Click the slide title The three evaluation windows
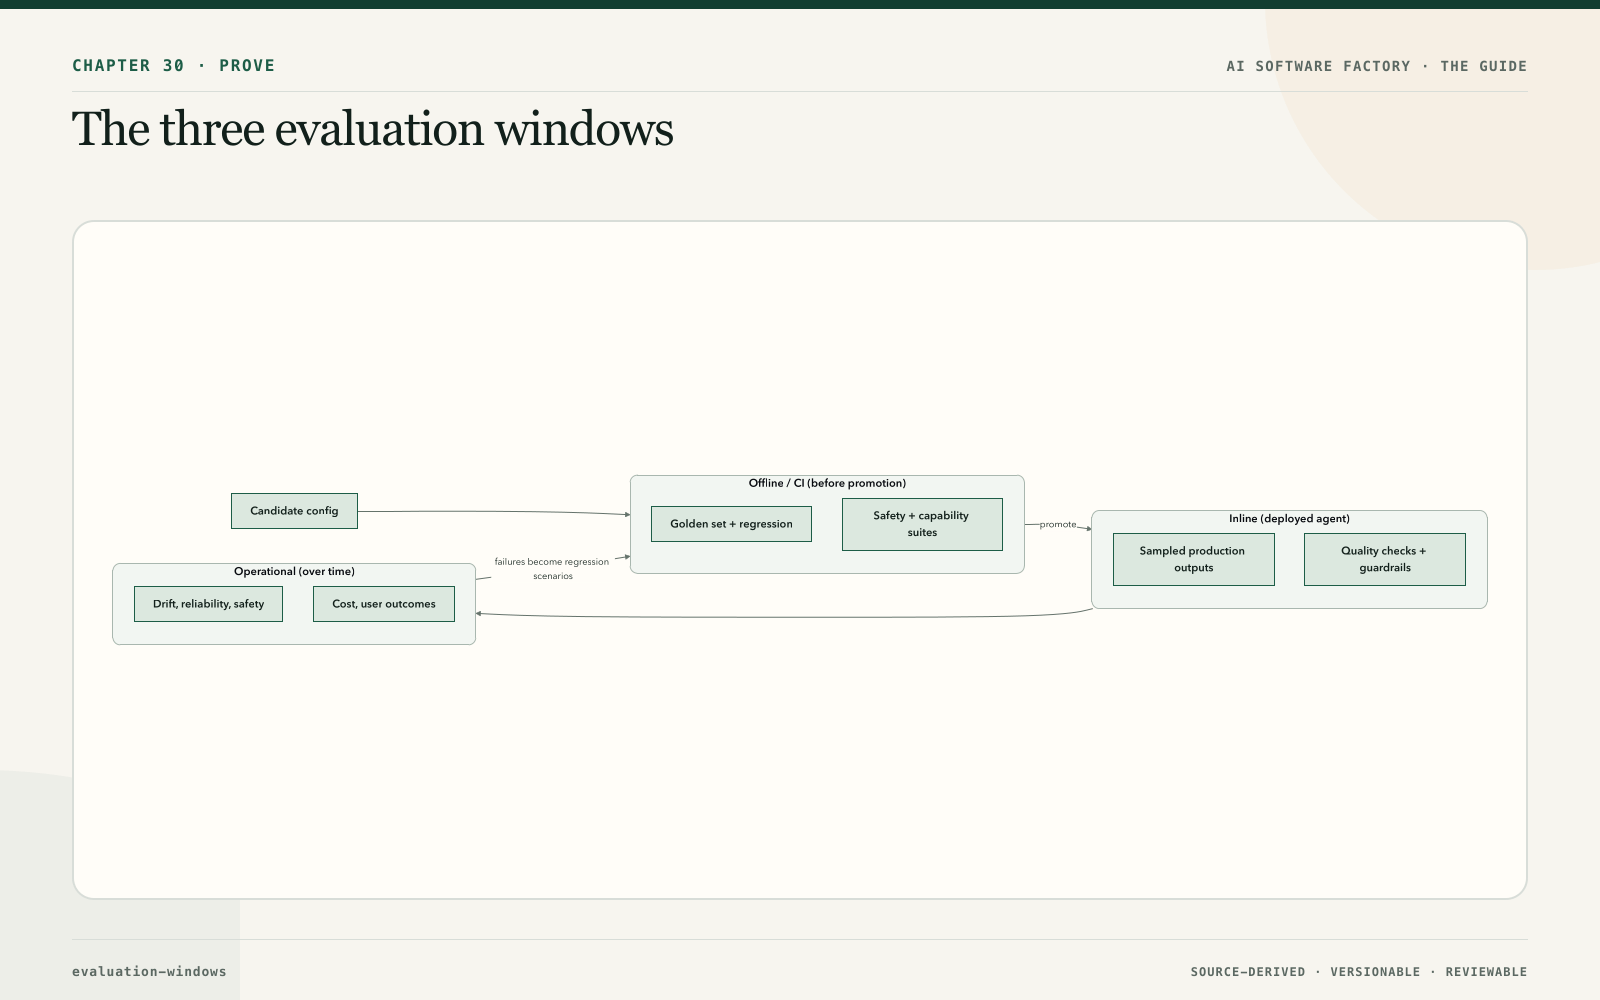The image size is (1600, 1000). click(373, 129)
